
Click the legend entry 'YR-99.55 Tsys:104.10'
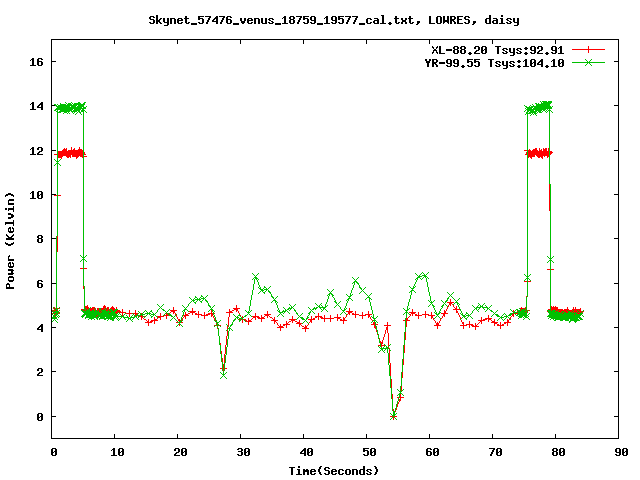(x=494, y=63)
